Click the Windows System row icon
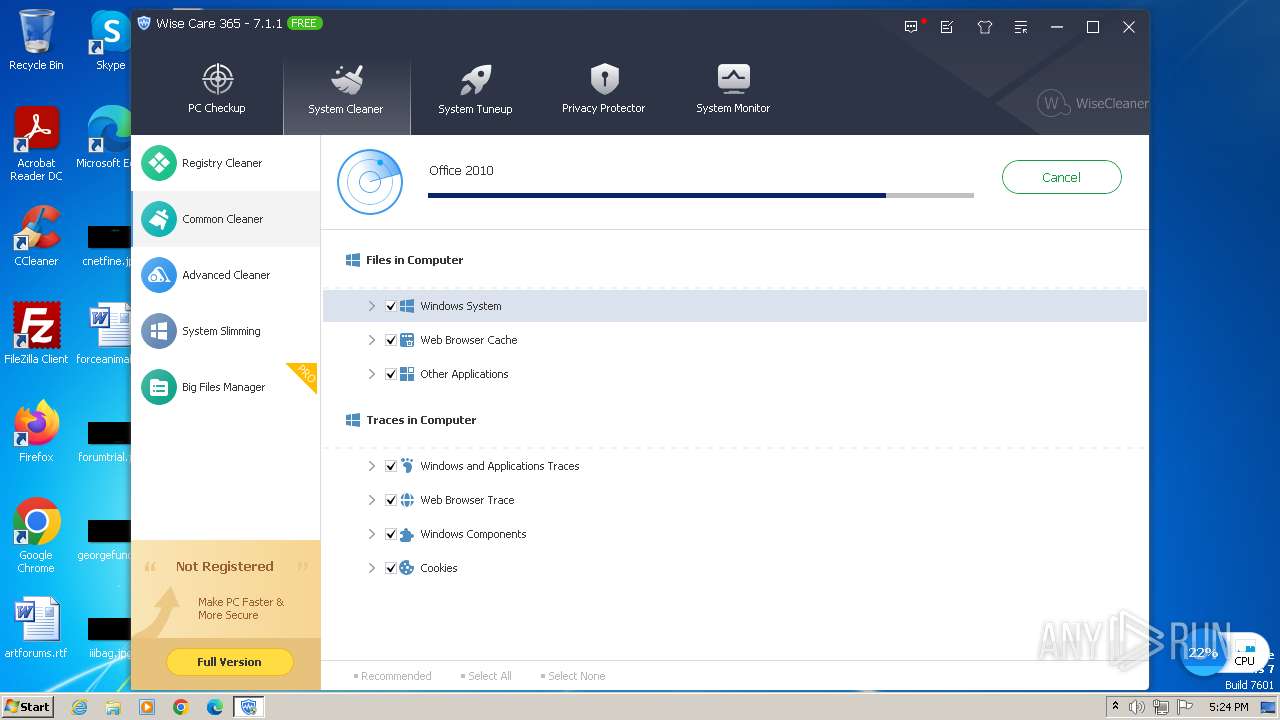Image resolution: width=1280 pixels, height=720 pixels. (x=407, y=306)
